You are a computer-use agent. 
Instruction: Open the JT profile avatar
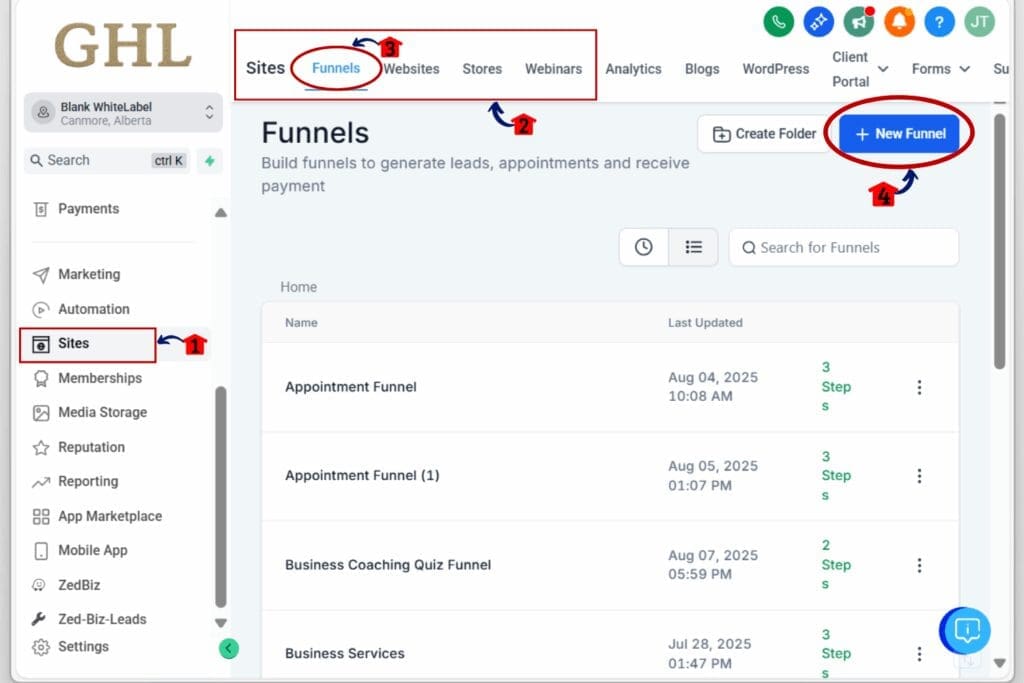980,22
